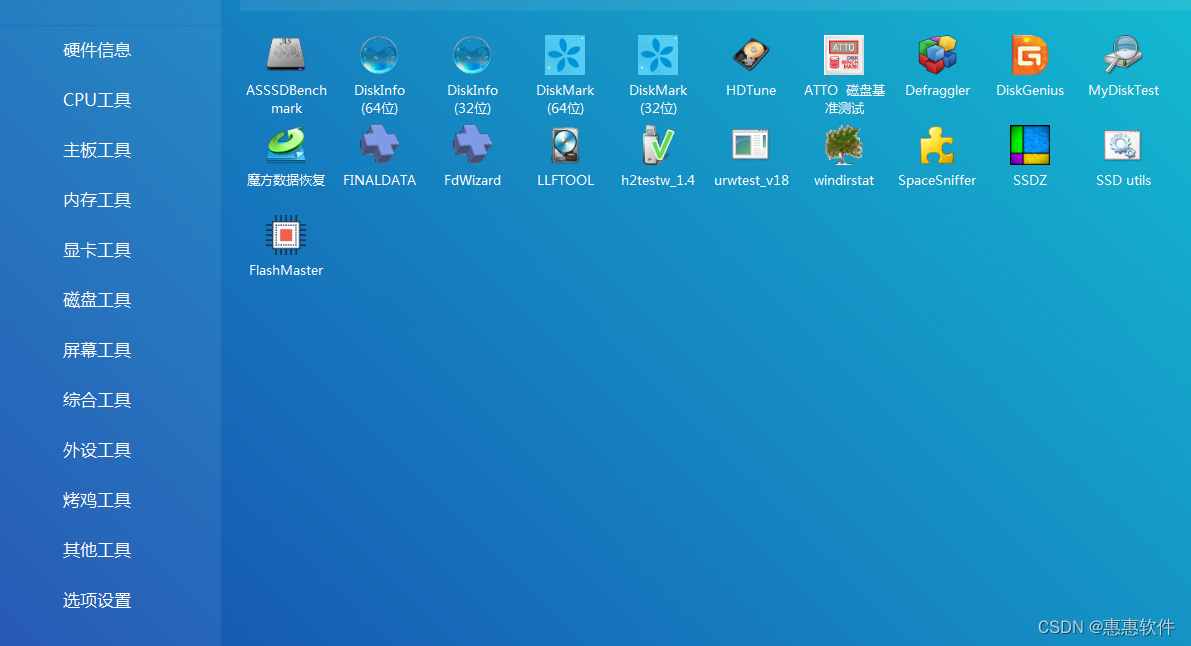1191x646 pixels.
Task: Select 外设工具 in the sidebar
Action: click(x=97, y=451)
